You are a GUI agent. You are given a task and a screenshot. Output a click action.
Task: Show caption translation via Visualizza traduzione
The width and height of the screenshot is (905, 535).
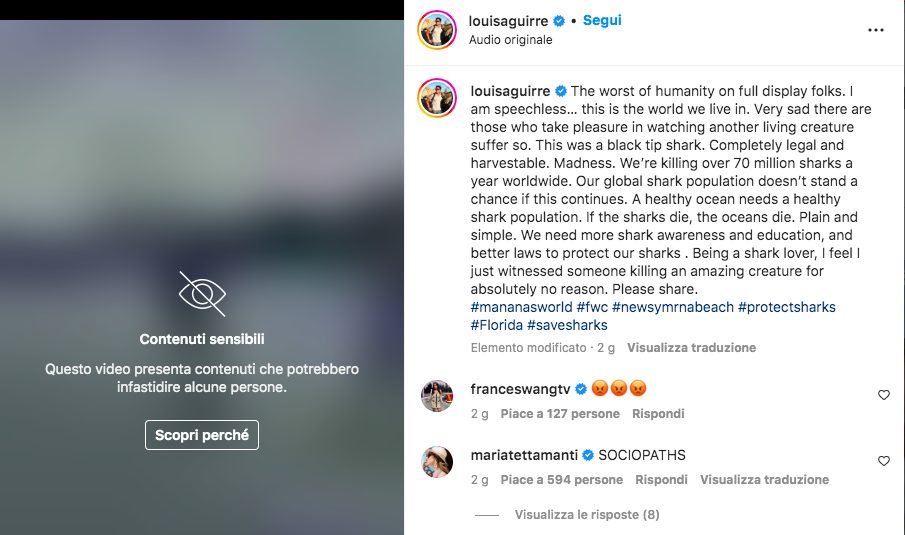click(x=691, y=348)
